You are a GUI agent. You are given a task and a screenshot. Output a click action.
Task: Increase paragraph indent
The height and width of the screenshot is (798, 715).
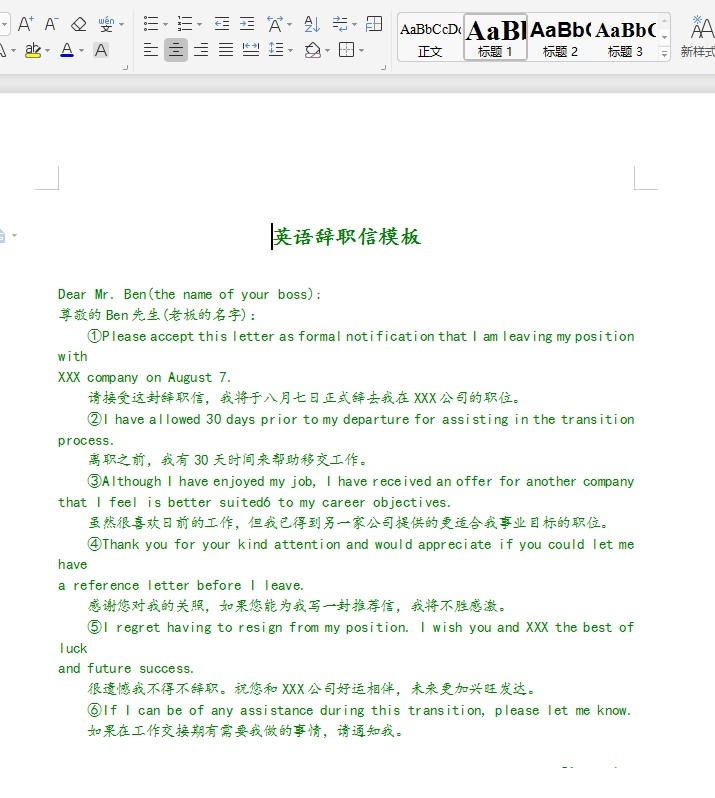247,23
